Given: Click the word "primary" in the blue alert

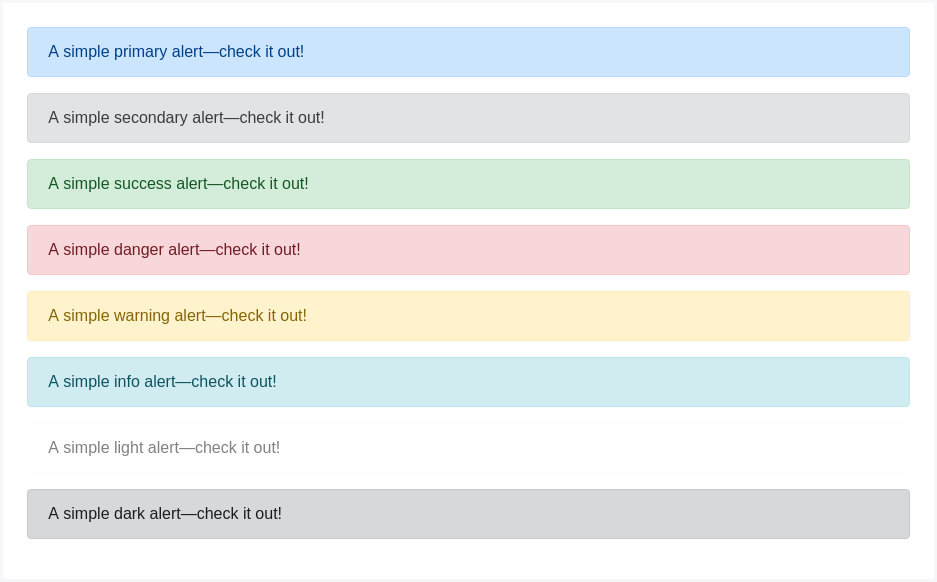Looking at the screenshot, I should pos(141,52).
